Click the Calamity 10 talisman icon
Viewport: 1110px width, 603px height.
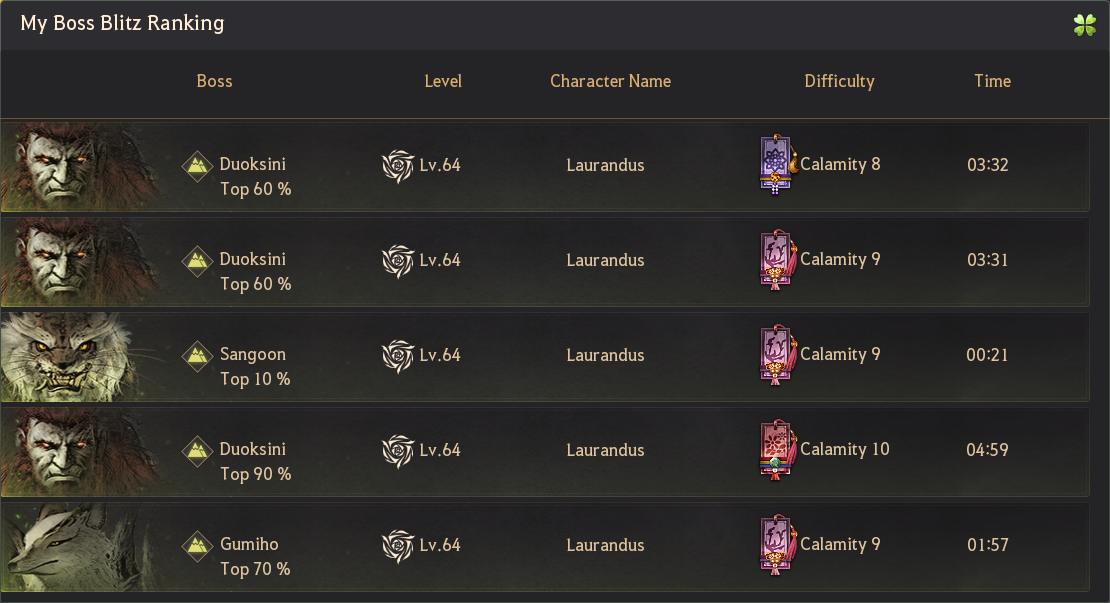777,449
